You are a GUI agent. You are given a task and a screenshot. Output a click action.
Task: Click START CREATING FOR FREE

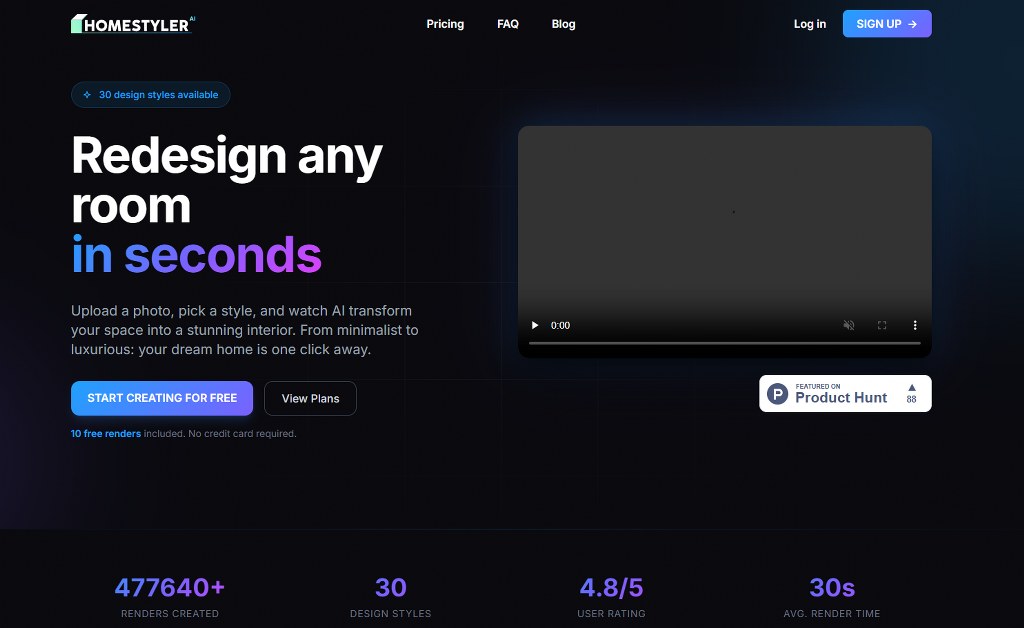click(x=162, y=398)
